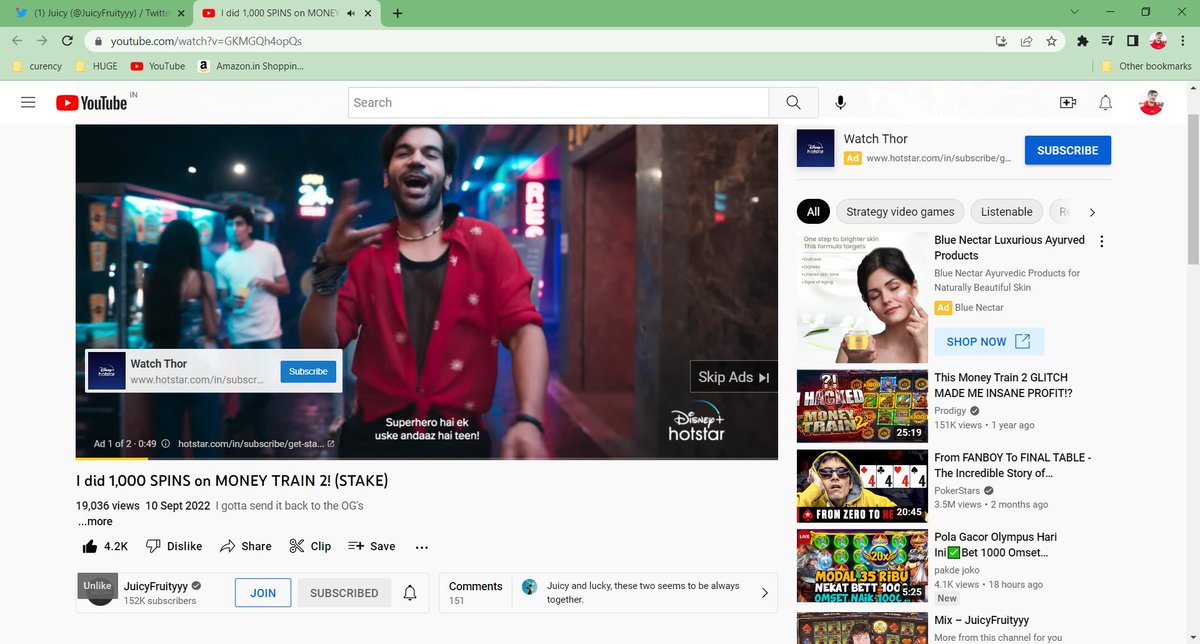Create a clip of the video
The width and height of the screenshot is (1200, 644).
click(x=310, y=546)
